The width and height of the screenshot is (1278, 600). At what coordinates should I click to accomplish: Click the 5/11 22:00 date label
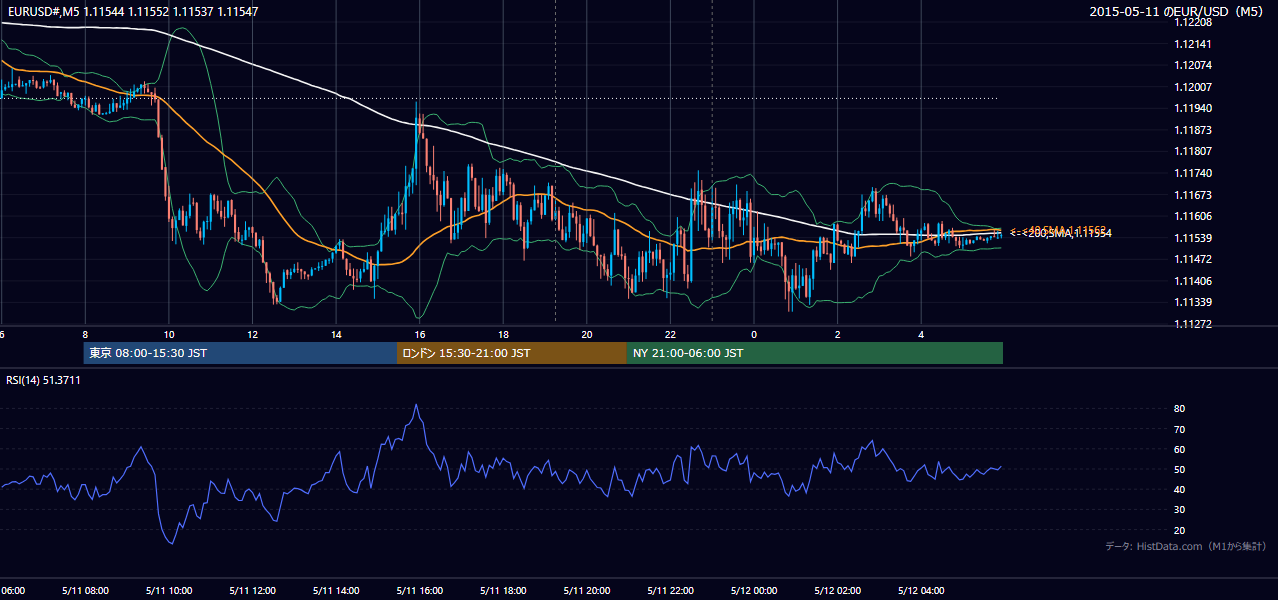[x=671, y=591]
